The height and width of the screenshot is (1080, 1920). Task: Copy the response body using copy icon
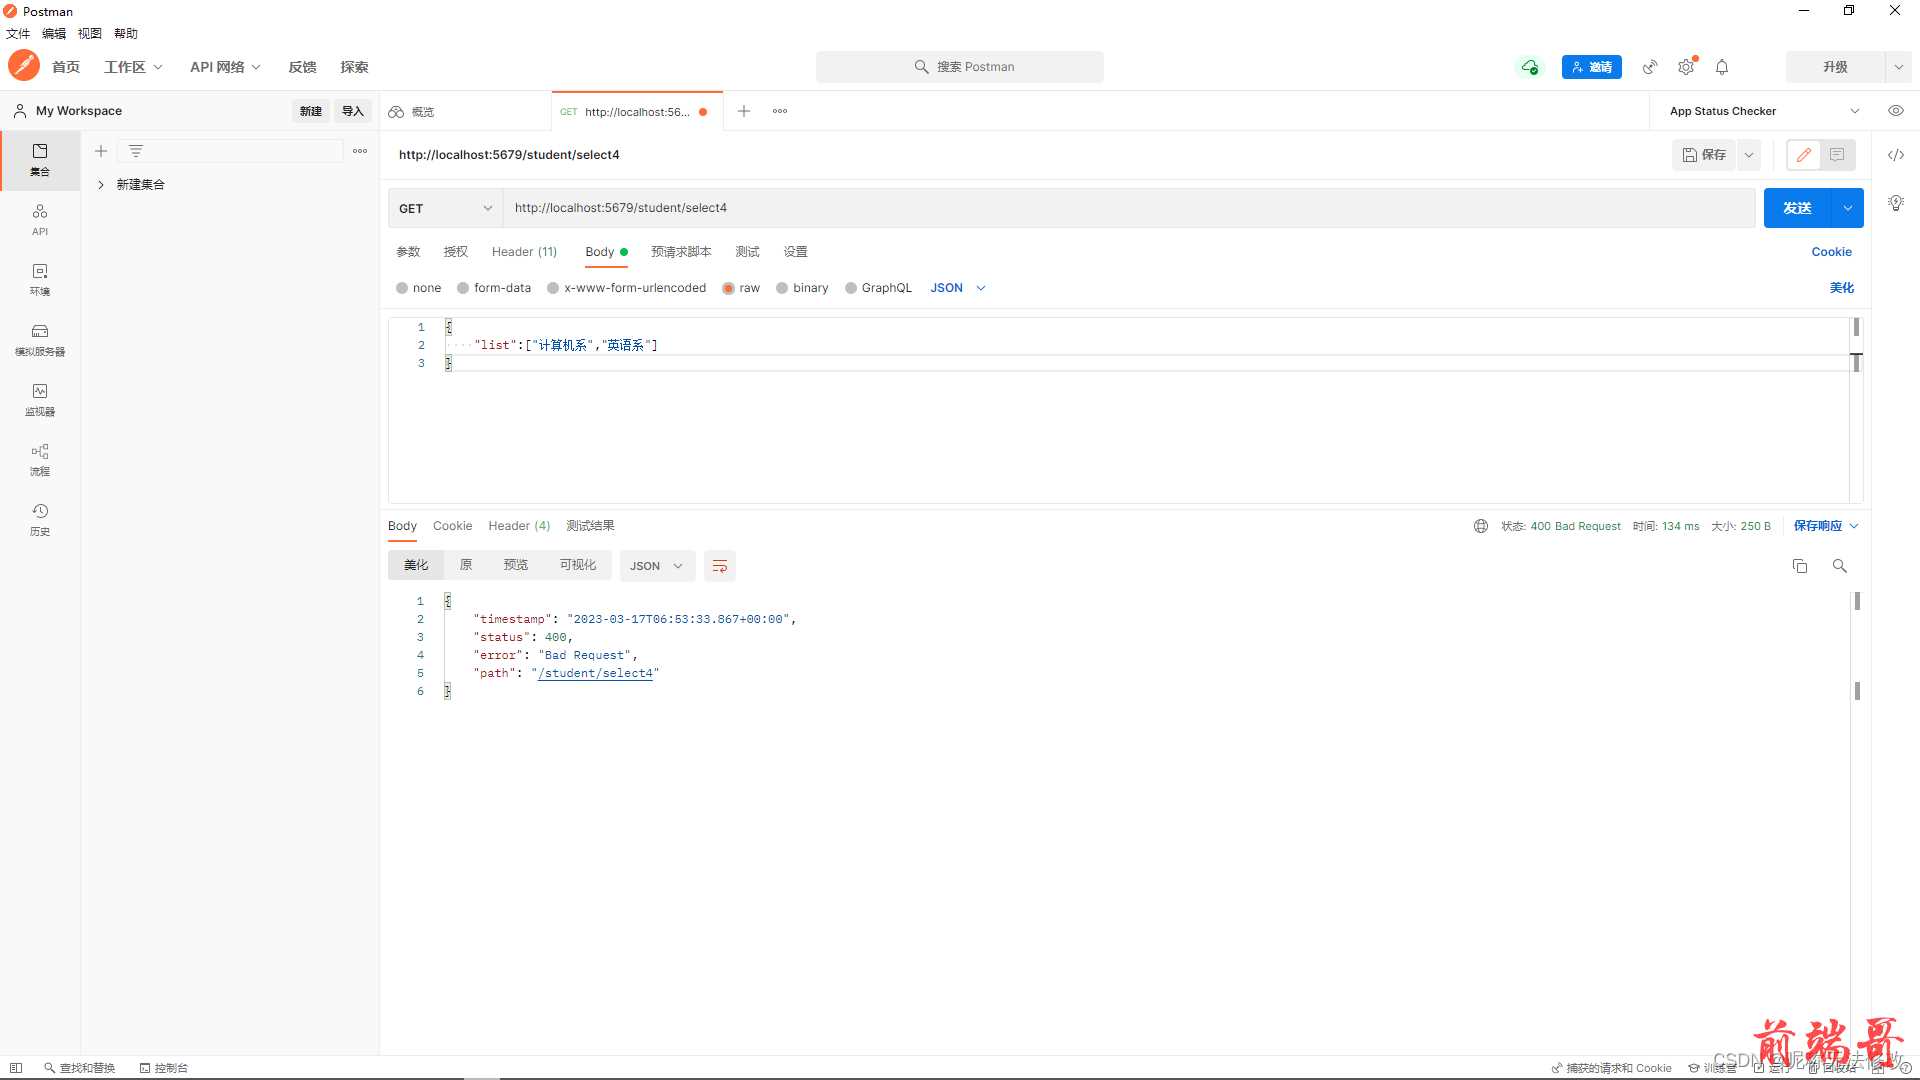1799,565
